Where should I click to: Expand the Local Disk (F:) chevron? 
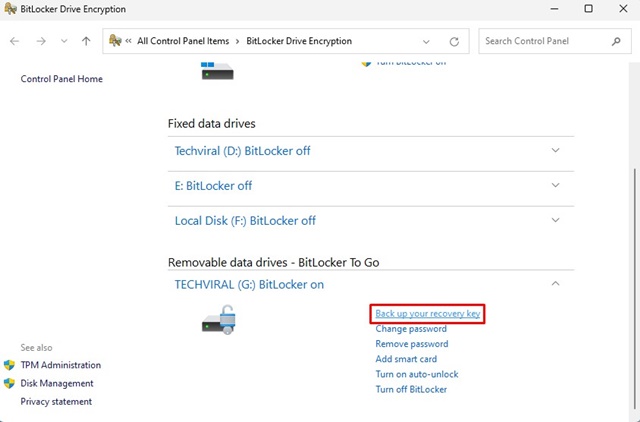coord(556,220)
